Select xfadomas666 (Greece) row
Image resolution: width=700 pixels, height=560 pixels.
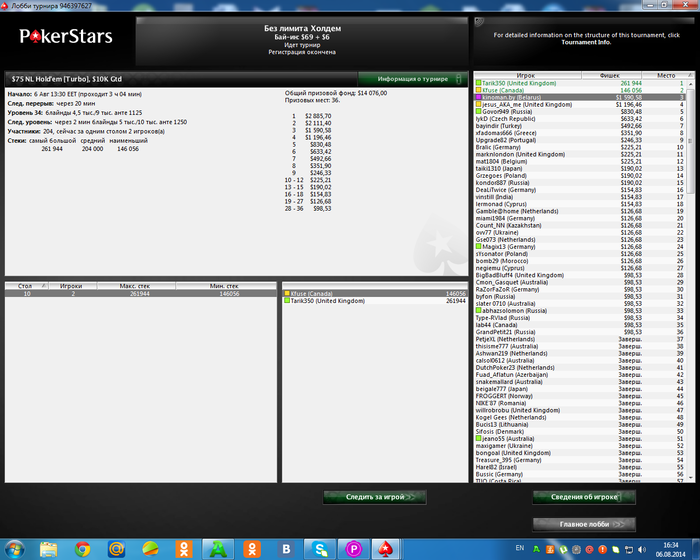coord(580,133)
